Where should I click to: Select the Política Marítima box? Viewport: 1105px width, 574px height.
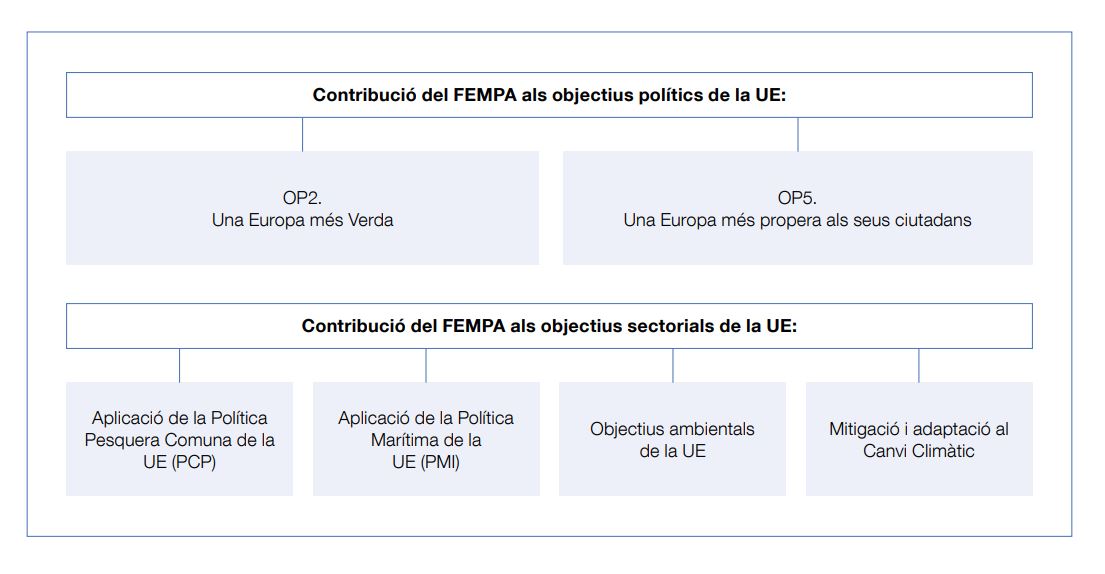(426, 439)
